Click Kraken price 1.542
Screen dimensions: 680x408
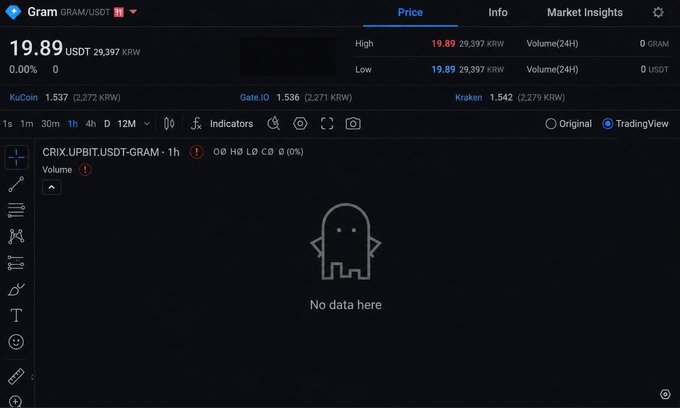tap(501, 97)
